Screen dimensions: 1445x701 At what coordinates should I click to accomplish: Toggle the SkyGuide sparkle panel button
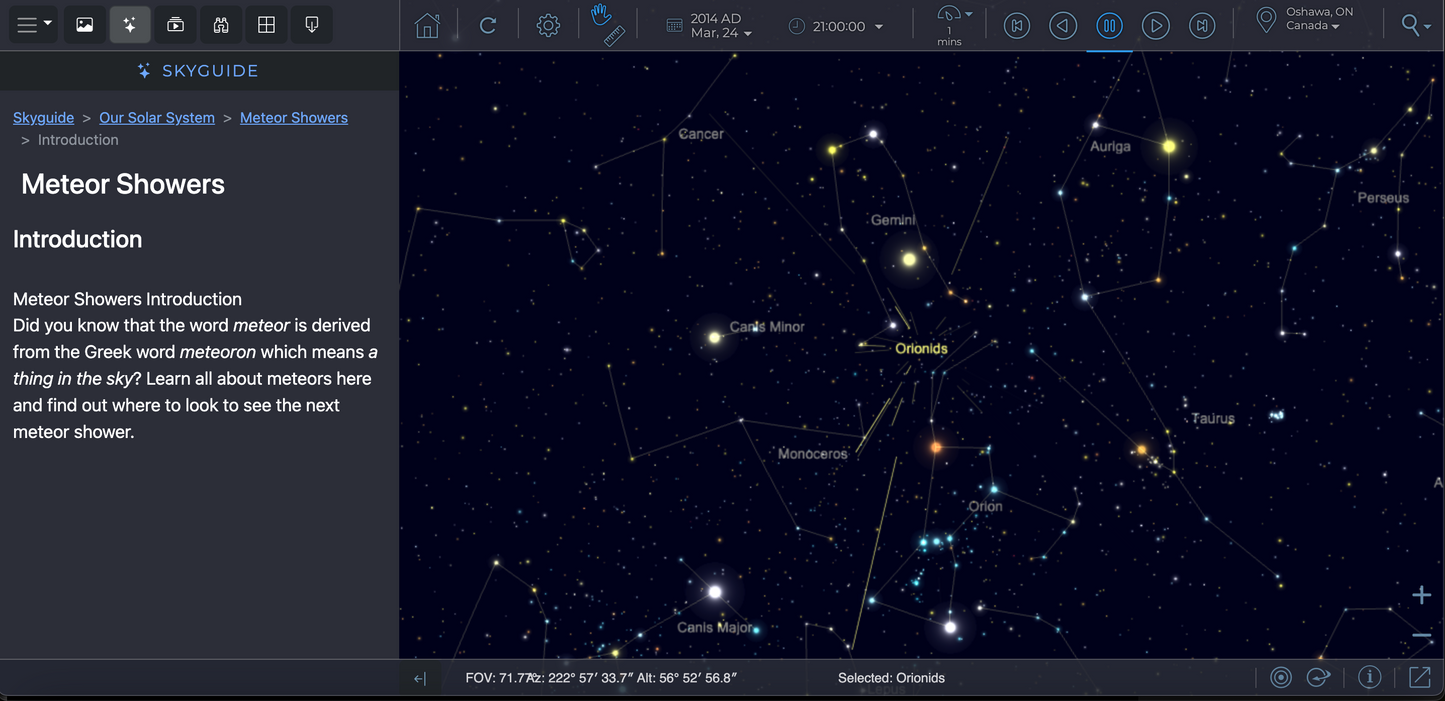[130, 25]
